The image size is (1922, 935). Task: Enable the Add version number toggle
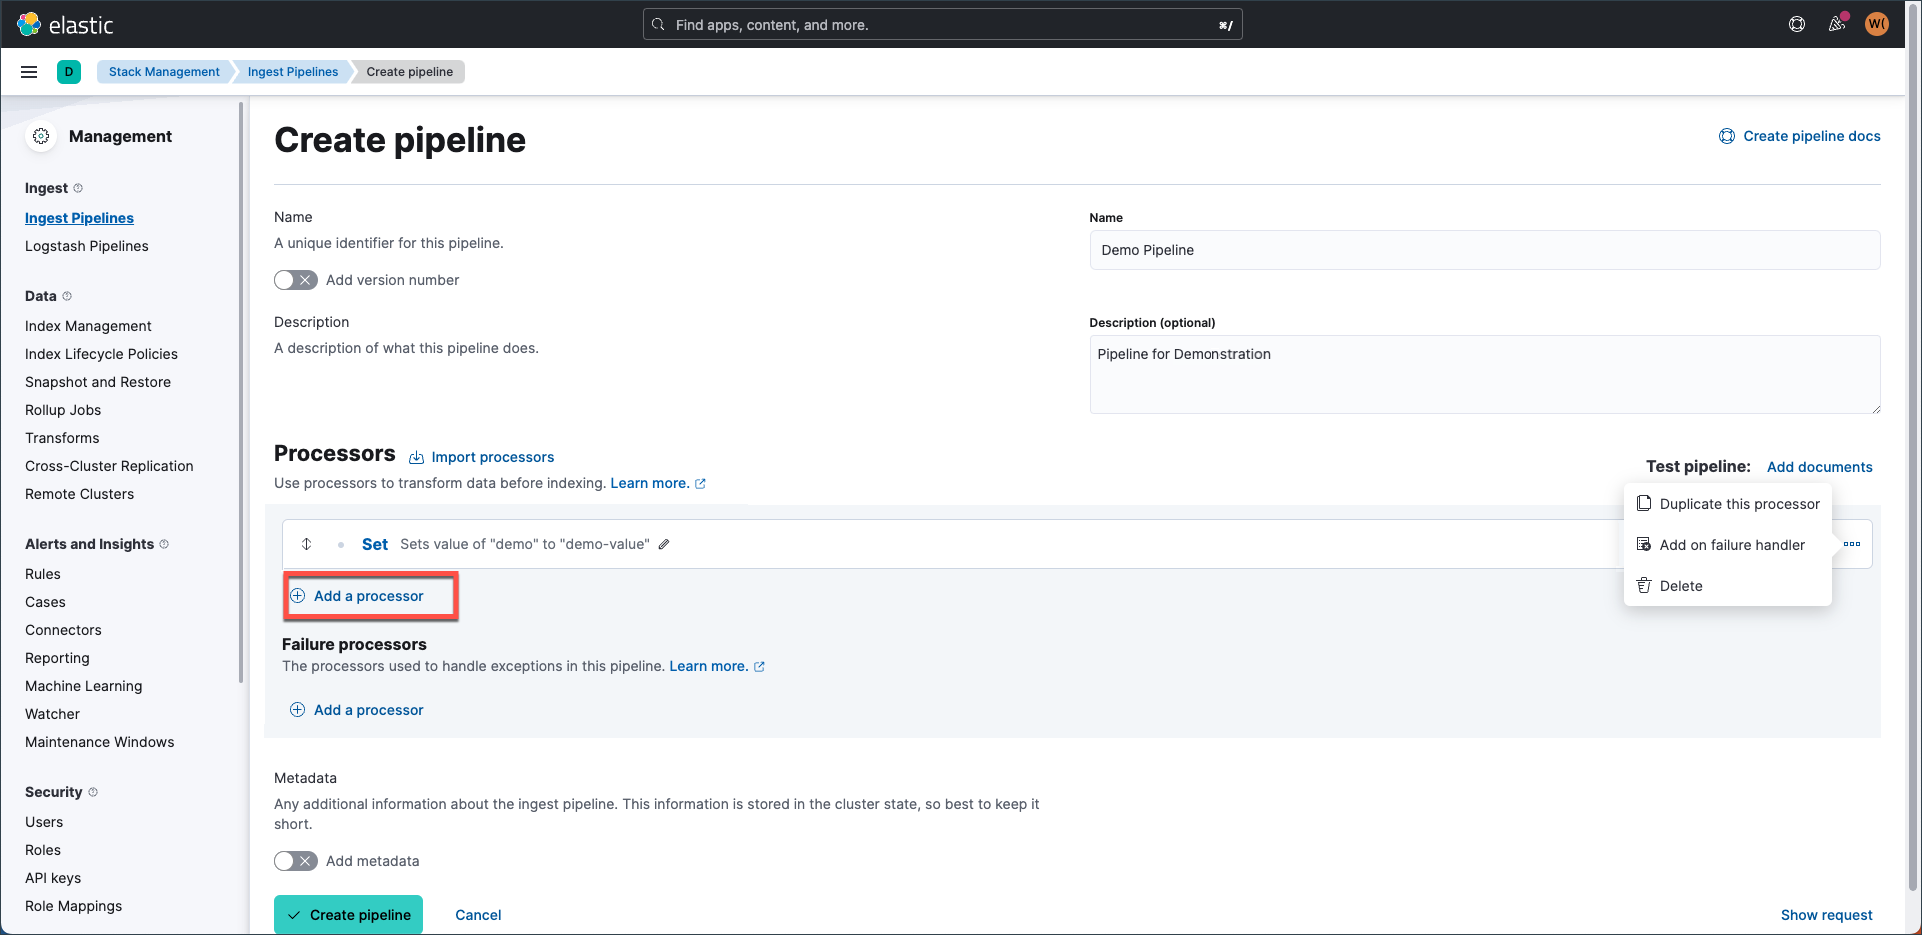pyautogui.click(x=295, y=280)
